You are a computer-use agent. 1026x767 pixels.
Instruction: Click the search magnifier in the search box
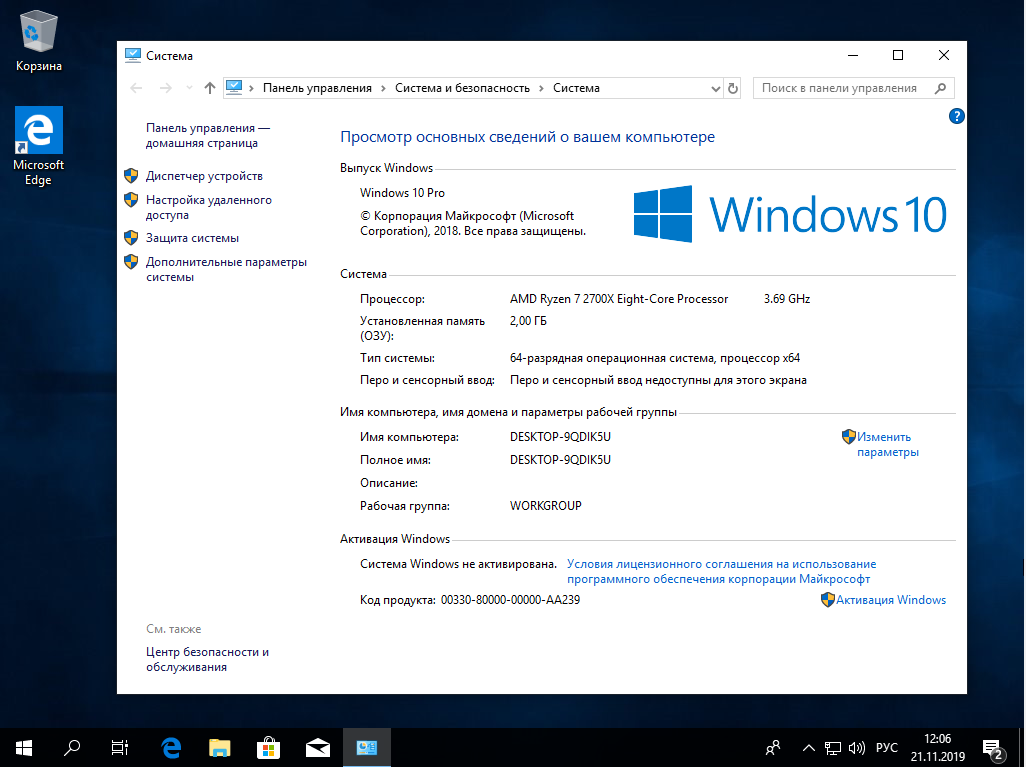tap(940, 88)
